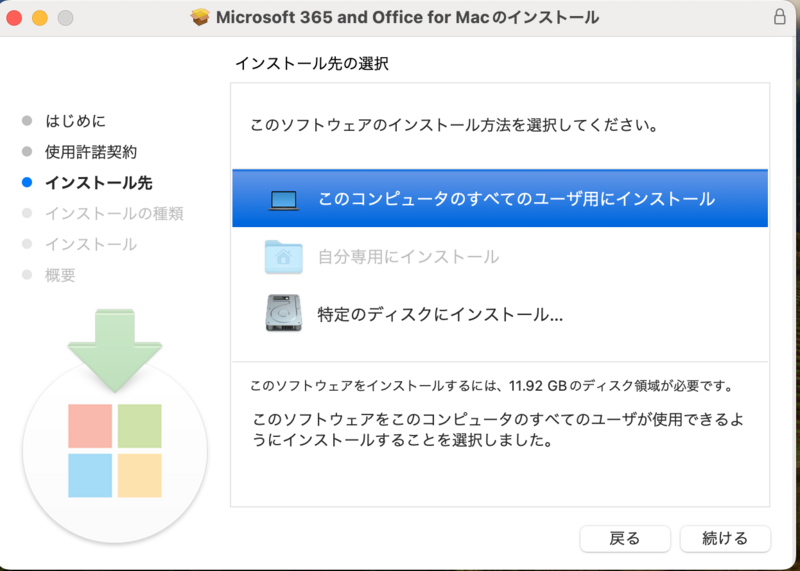The width and height of the screenshot is (800, 571).
Task: Click the 続ける button
Action: click(x=725, y=539)
